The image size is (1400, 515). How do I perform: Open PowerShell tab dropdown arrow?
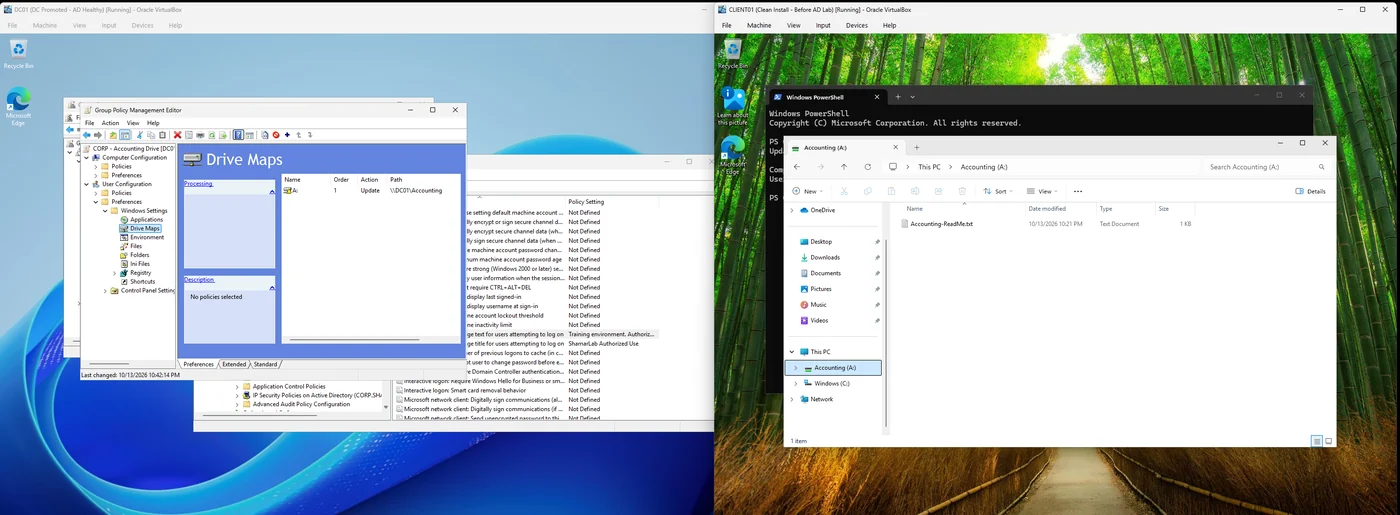[912, 97]
